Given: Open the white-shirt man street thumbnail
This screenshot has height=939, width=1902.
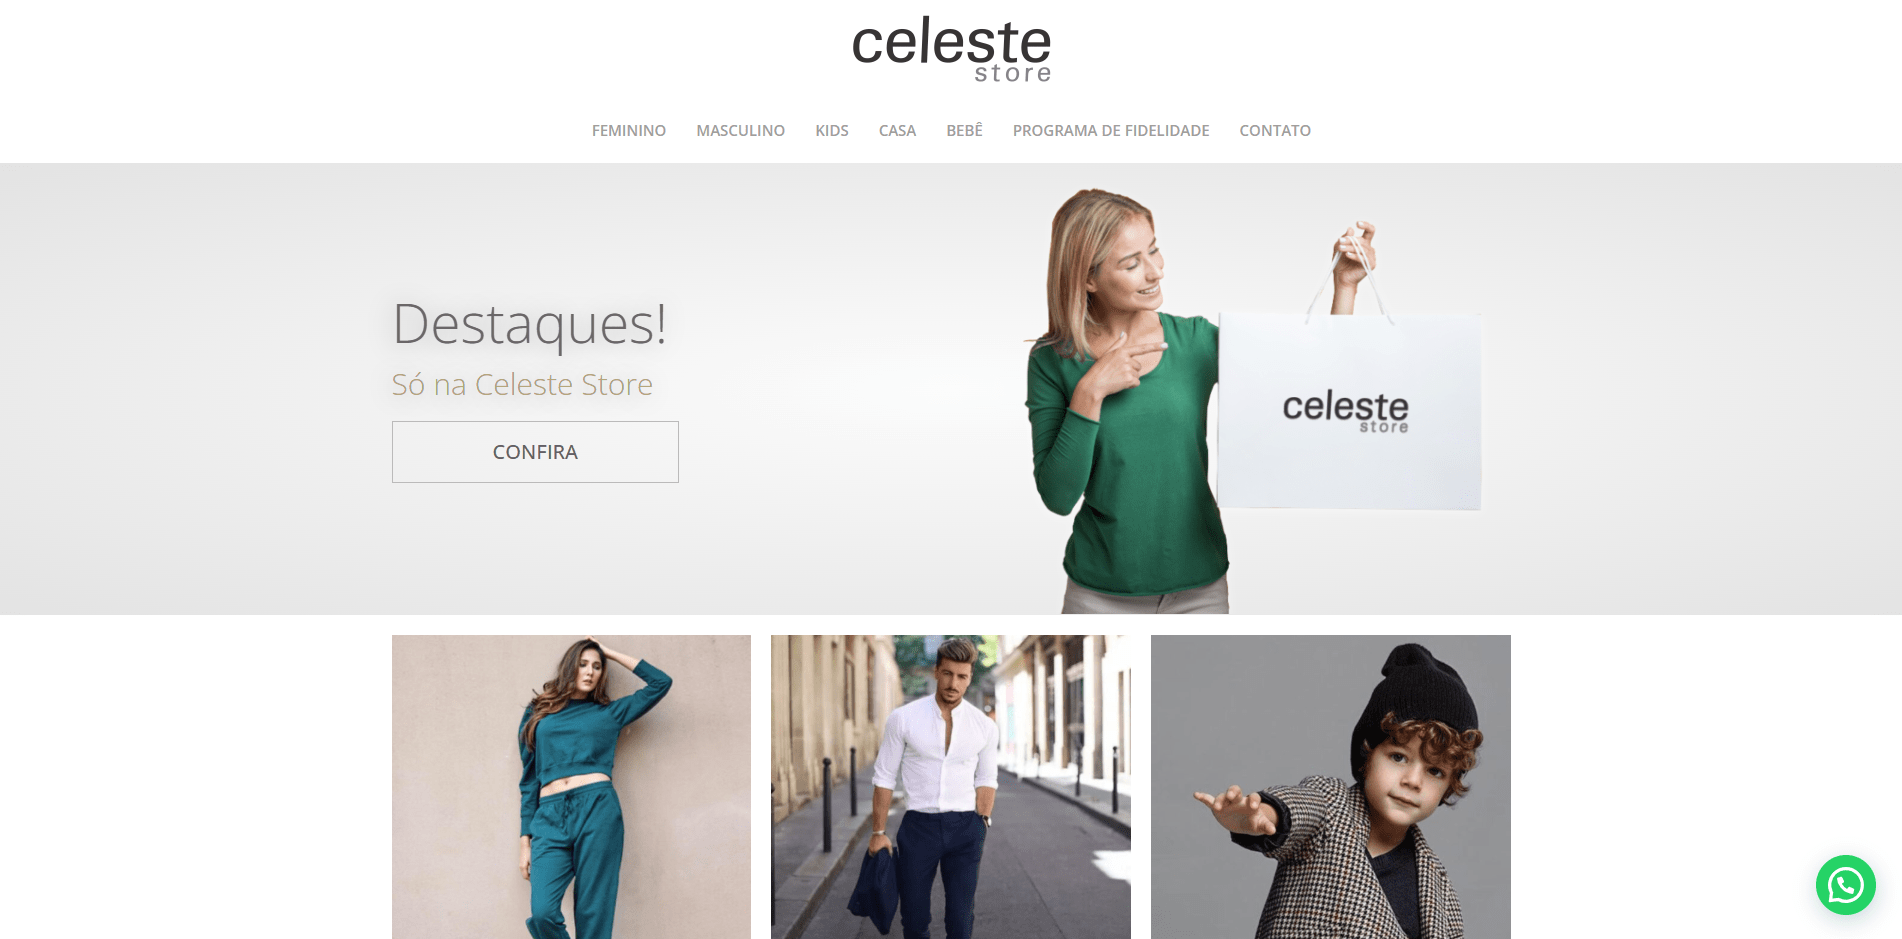Looking at the screenshot, I should click(951, 787).
